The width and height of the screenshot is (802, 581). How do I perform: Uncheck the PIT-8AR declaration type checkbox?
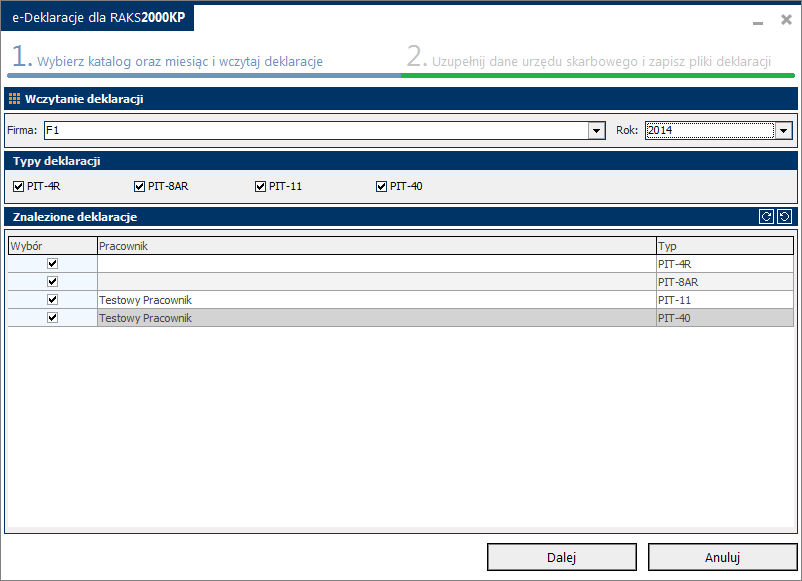point(139,187)
